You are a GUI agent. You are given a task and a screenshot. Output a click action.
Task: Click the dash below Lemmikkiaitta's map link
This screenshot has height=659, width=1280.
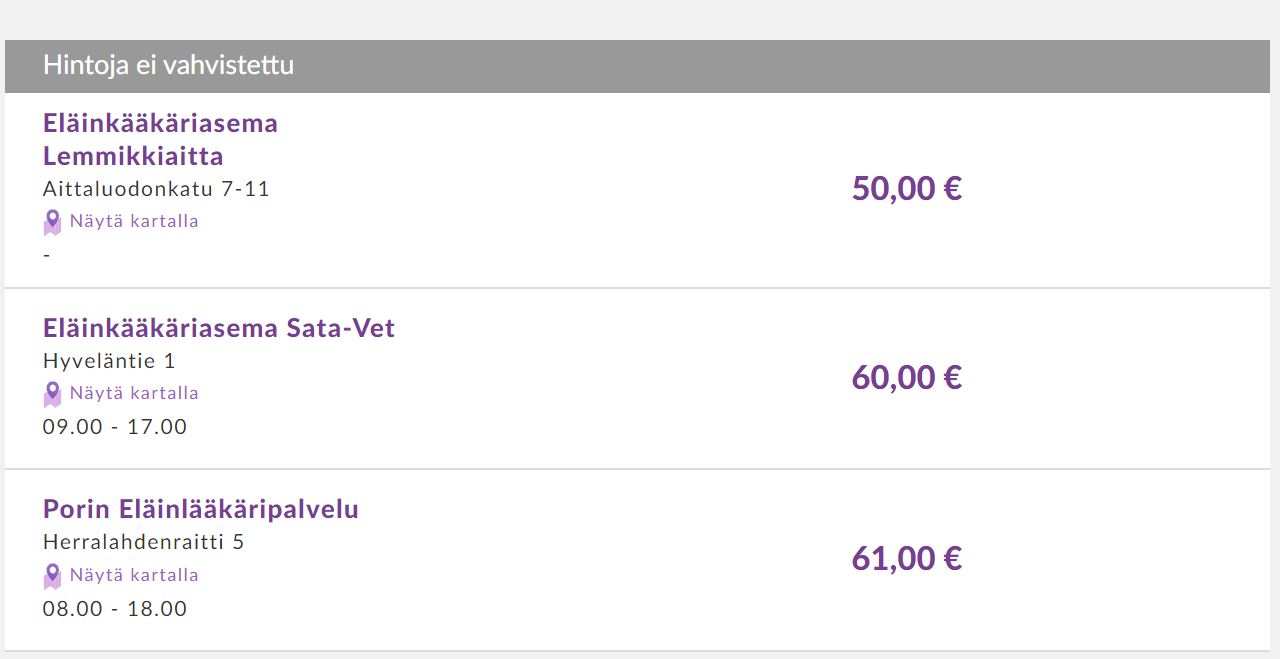pos(47,255)
